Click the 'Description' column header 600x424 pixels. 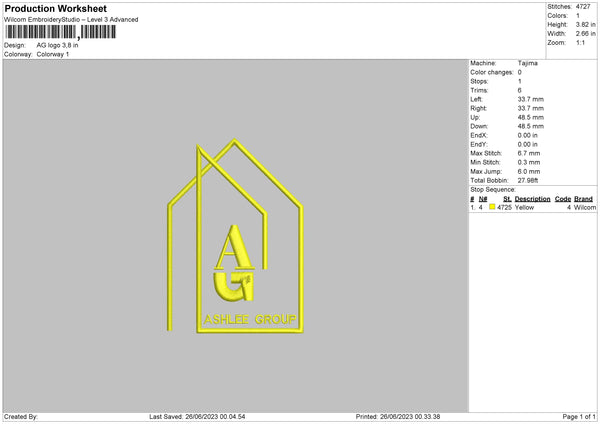532,199
